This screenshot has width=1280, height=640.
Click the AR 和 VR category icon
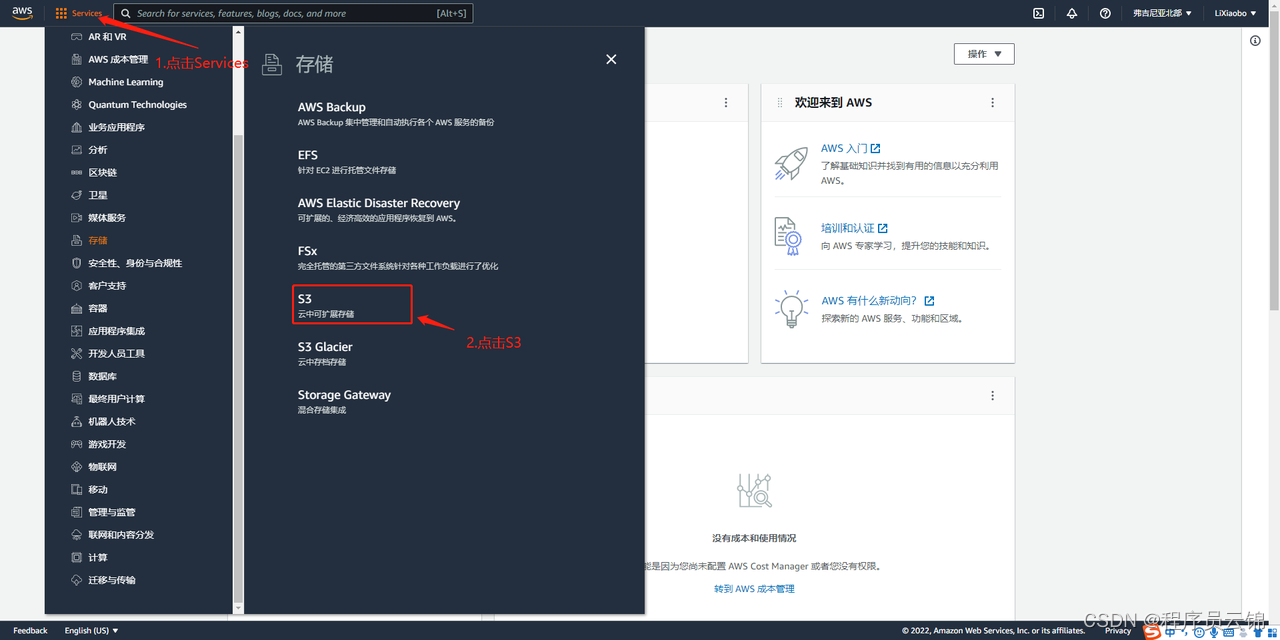[77, 37]
